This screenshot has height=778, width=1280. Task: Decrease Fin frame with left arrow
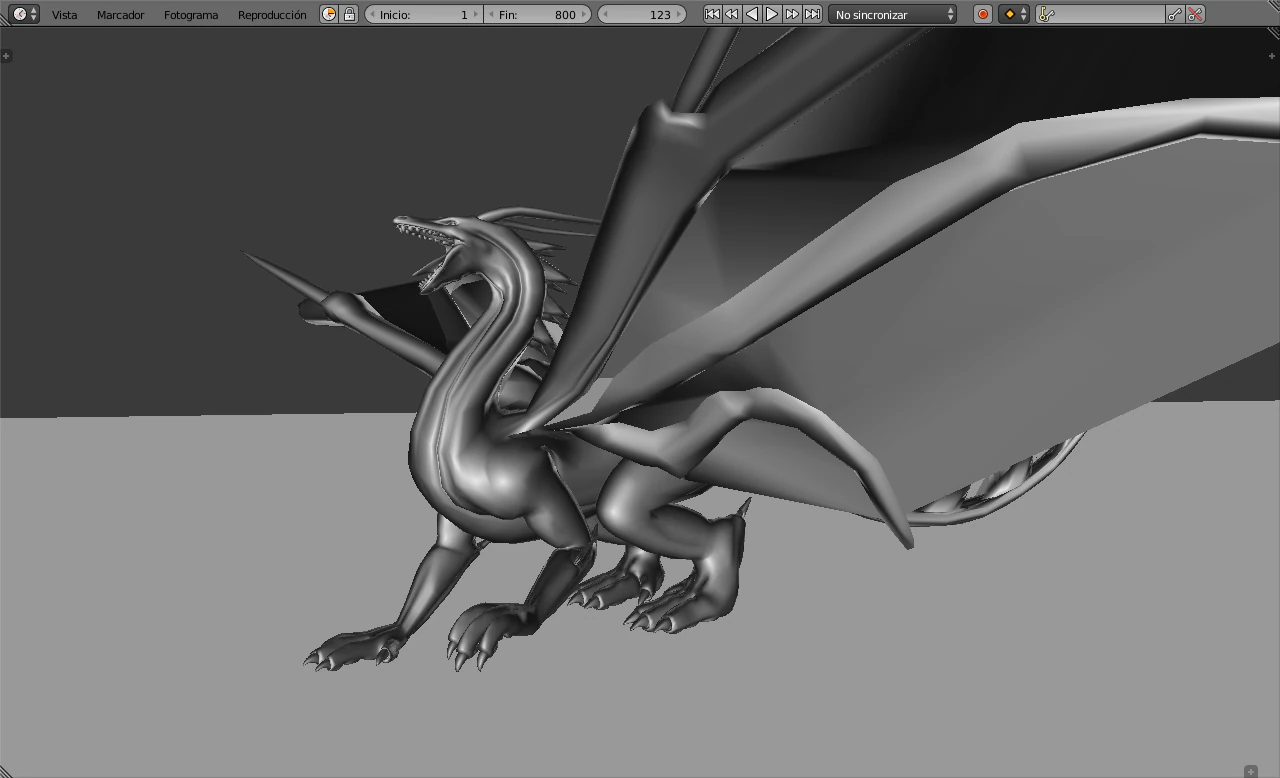[491, 14]
